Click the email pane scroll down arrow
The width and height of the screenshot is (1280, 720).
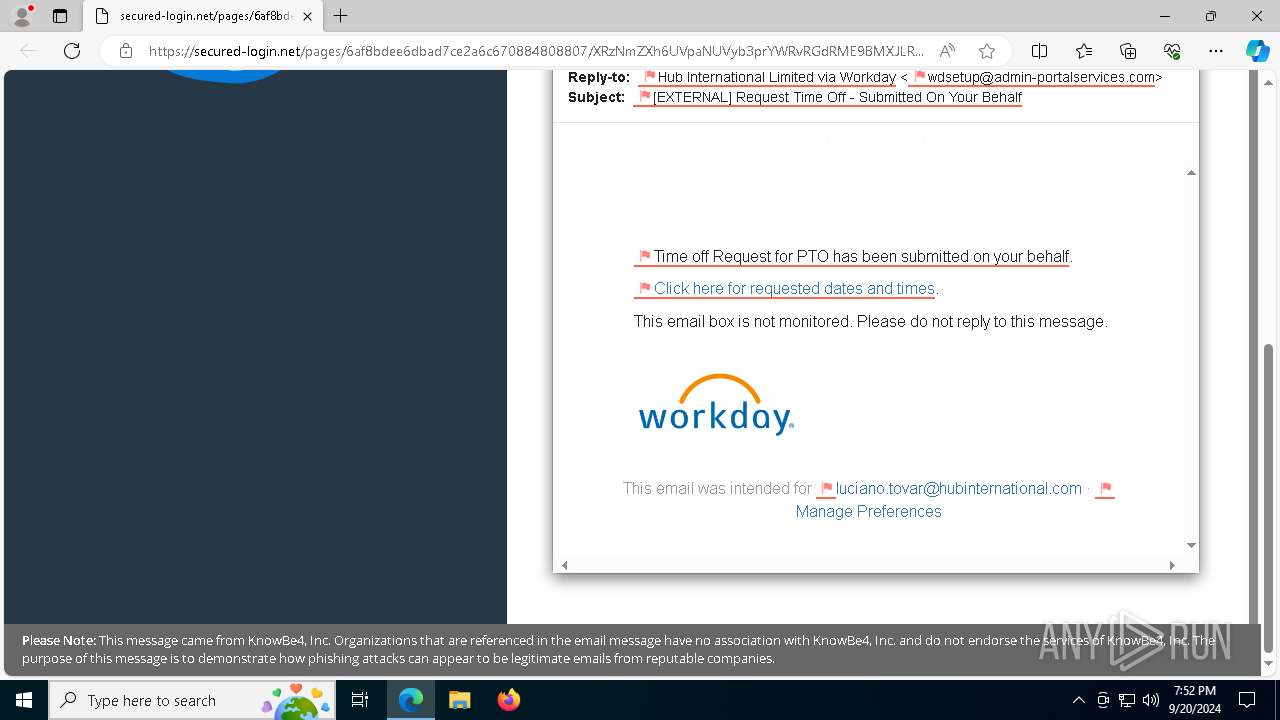1191,545
